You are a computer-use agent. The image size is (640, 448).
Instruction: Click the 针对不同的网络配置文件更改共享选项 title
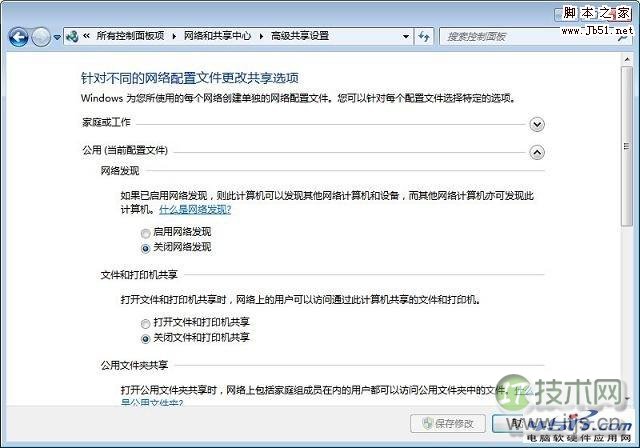coord(190,78)
